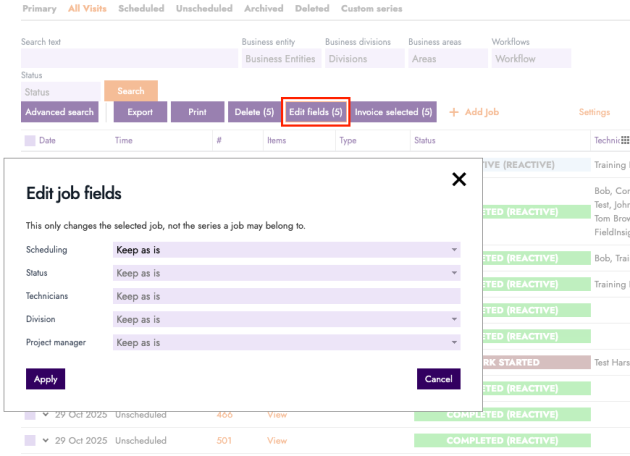Close the Edit job fields dialog
Viewport: 630px width, 456px height.
459,180
